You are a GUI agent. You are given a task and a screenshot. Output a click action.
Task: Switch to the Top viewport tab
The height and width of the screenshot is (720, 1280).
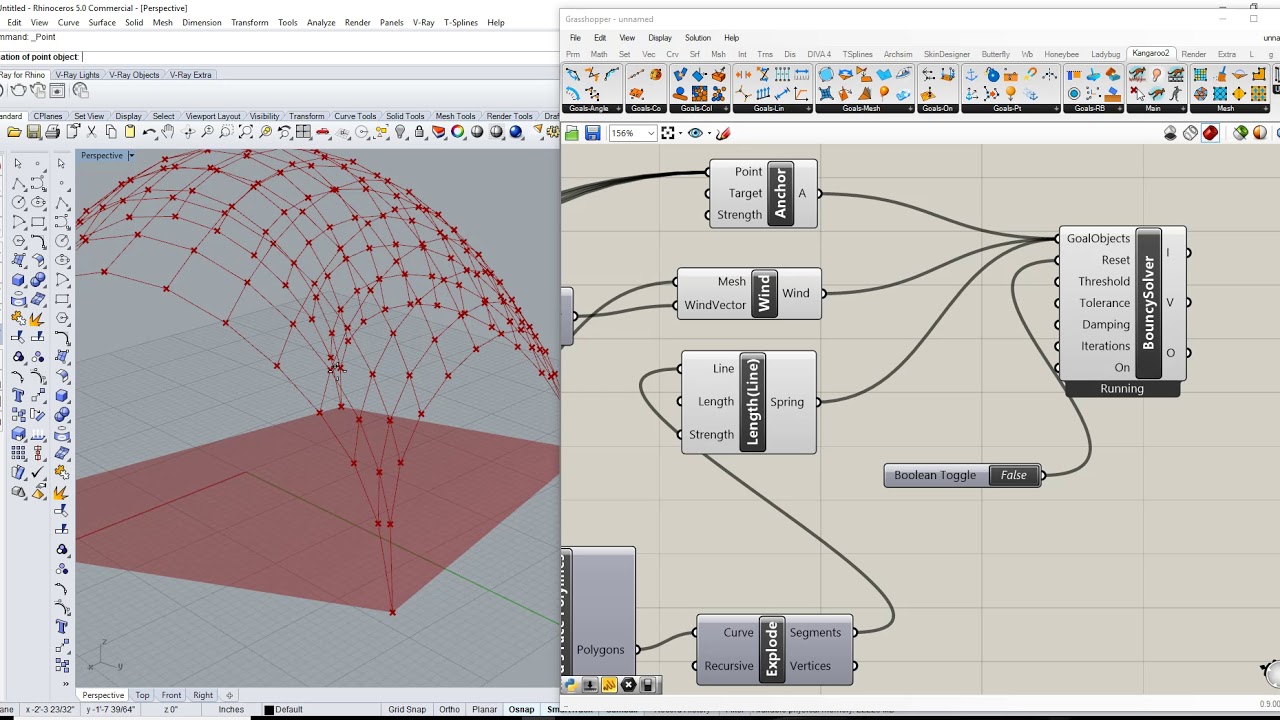(142, 695)
